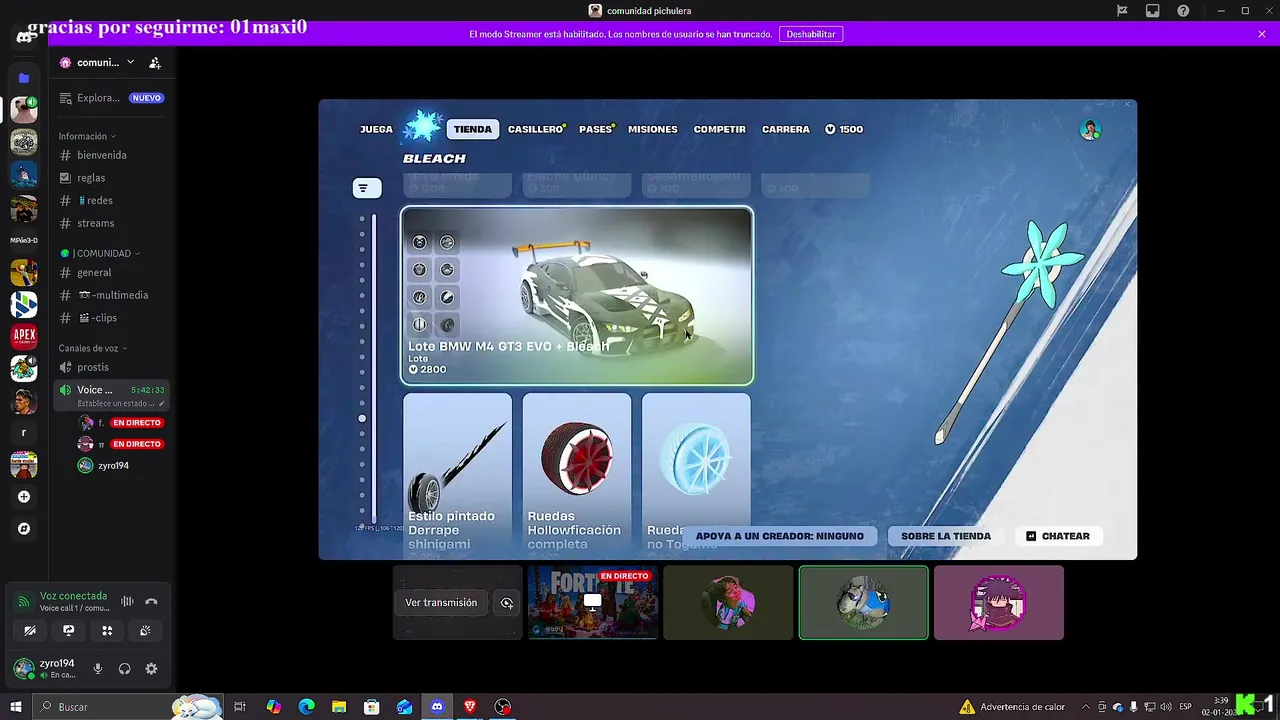Open COMPETIR tab in the stream
The image size is (1280, 720).
coord(720,129)
